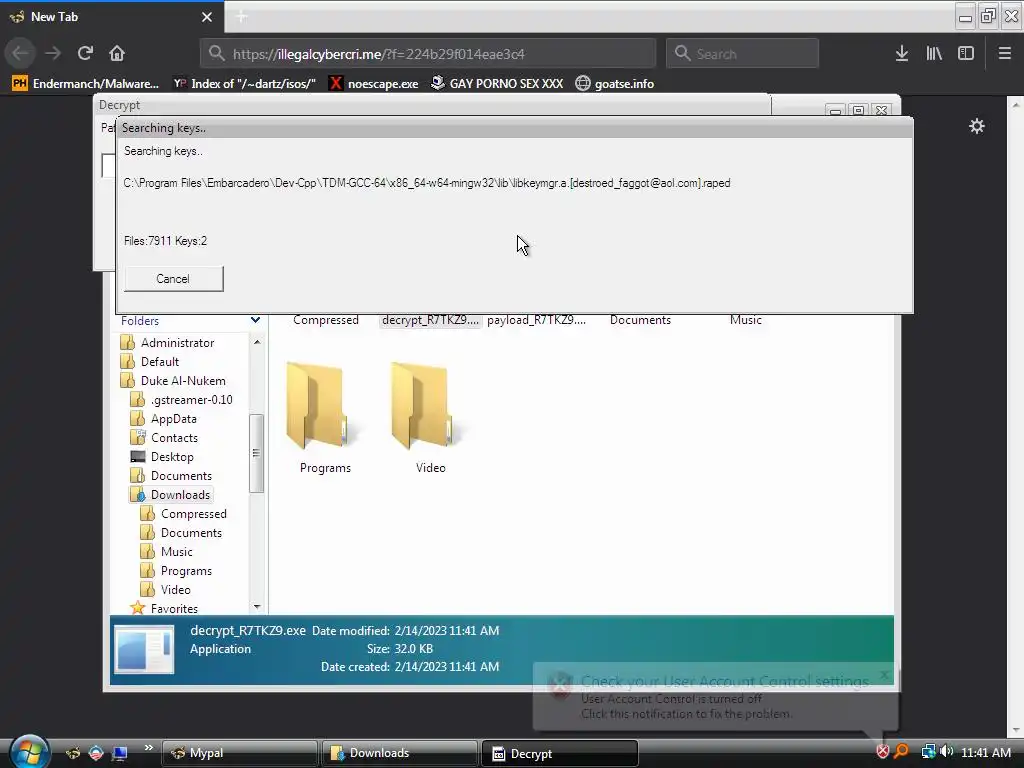The image size is (1024, 768).
Task: Switch to Decrypt taskbar button
Action: (x=560, y=753)
